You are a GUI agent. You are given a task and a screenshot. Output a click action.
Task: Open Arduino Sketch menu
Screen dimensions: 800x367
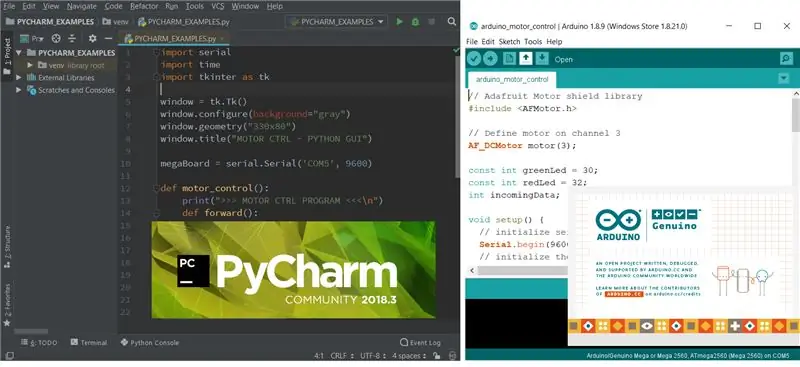509,42
